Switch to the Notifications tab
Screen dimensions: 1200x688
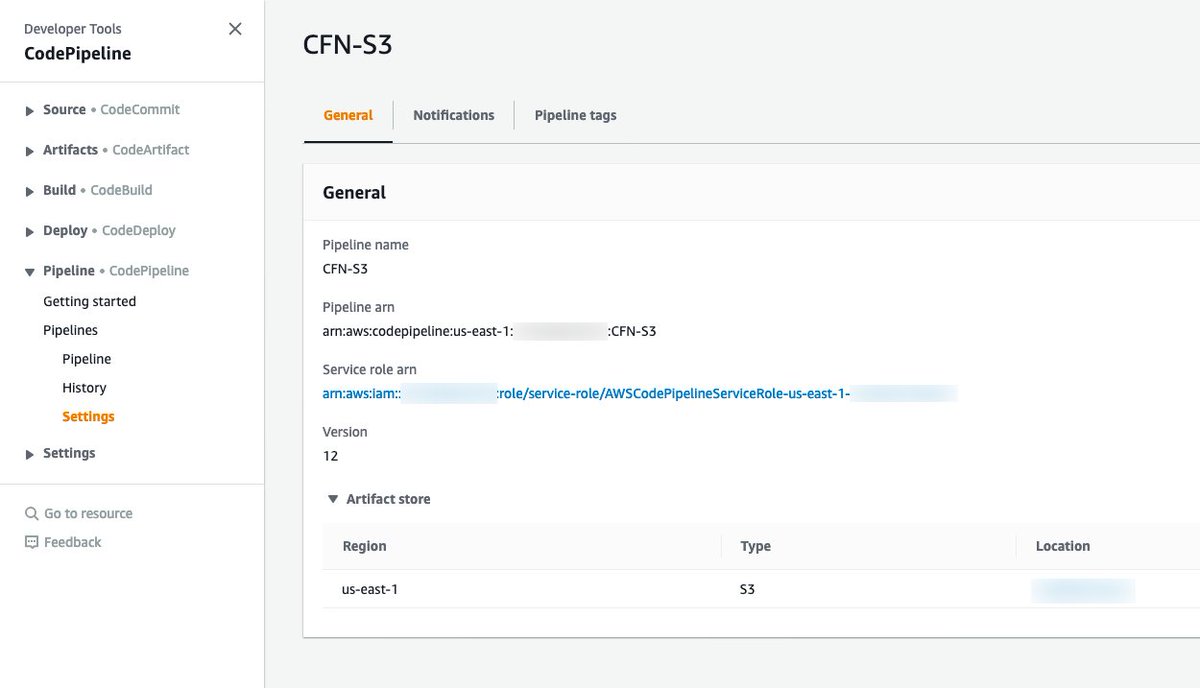coord(453,115)
